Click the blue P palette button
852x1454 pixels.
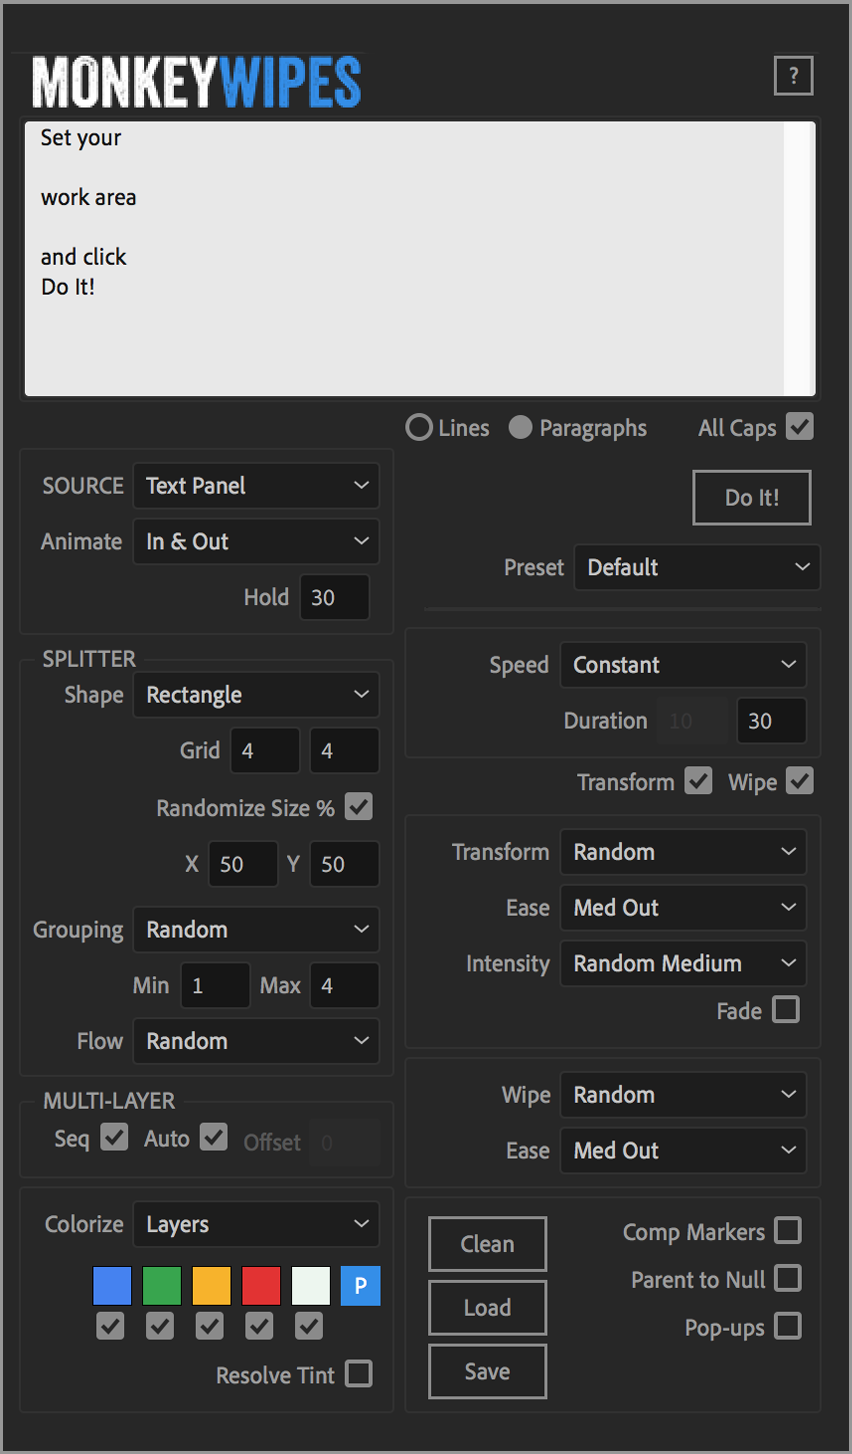(360, 1286)
